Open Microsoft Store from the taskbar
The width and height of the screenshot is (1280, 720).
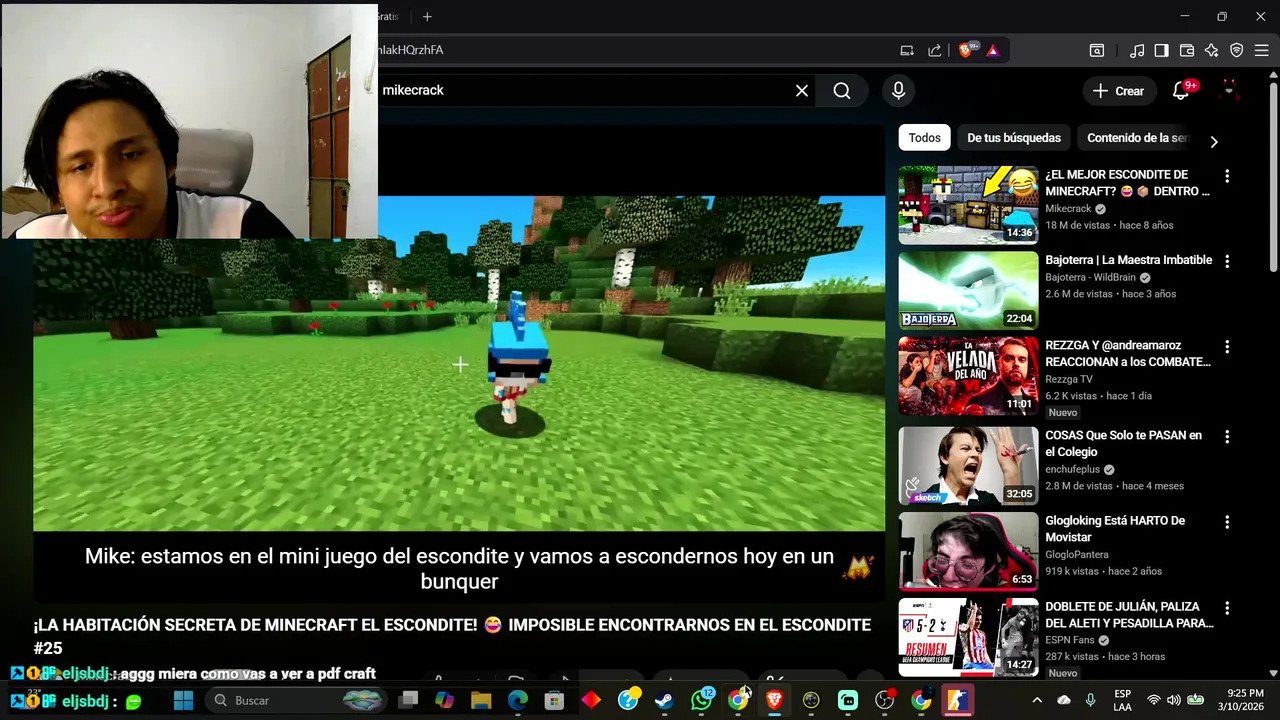tap(554, 701)
